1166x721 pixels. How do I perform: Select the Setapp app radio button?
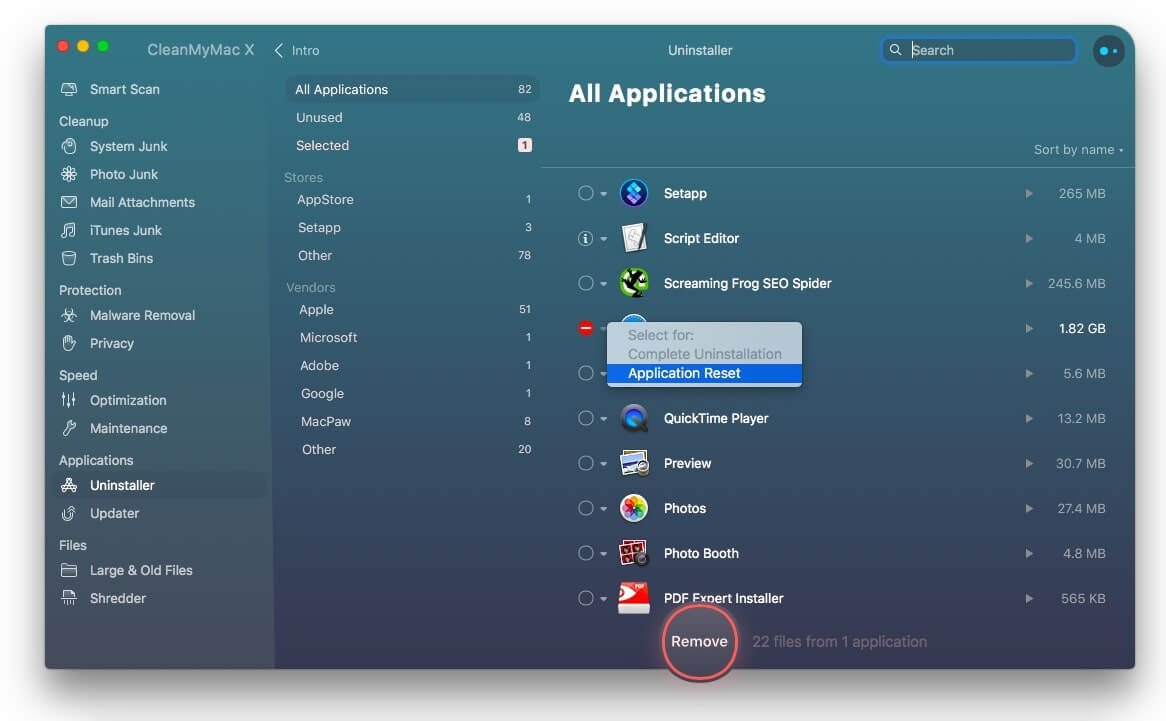point(588,193)
